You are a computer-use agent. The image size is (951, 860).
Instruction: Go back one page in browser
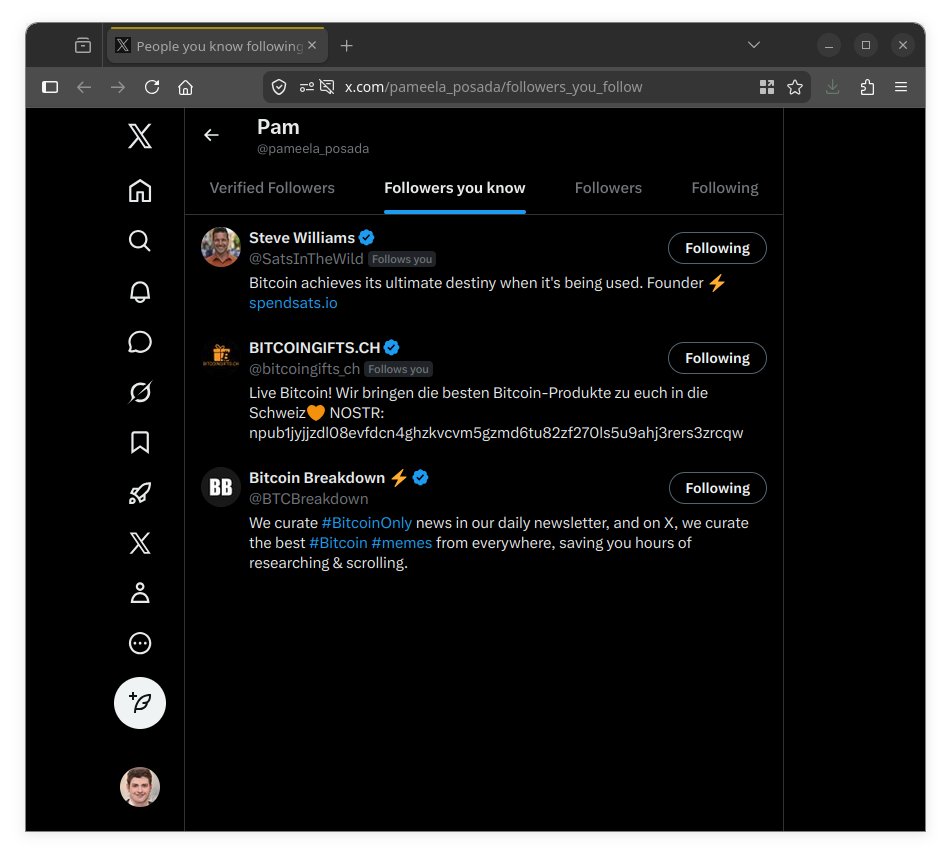pyautogui.click(x=84, y=87)
